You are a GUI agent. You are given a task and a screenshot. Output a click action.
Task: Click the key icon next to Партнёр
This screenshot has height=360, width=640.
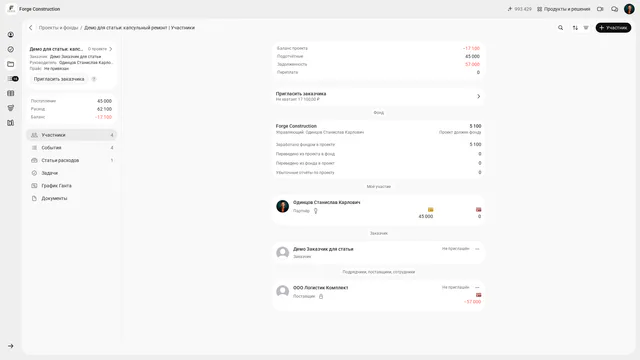click(x=316, y=211)
